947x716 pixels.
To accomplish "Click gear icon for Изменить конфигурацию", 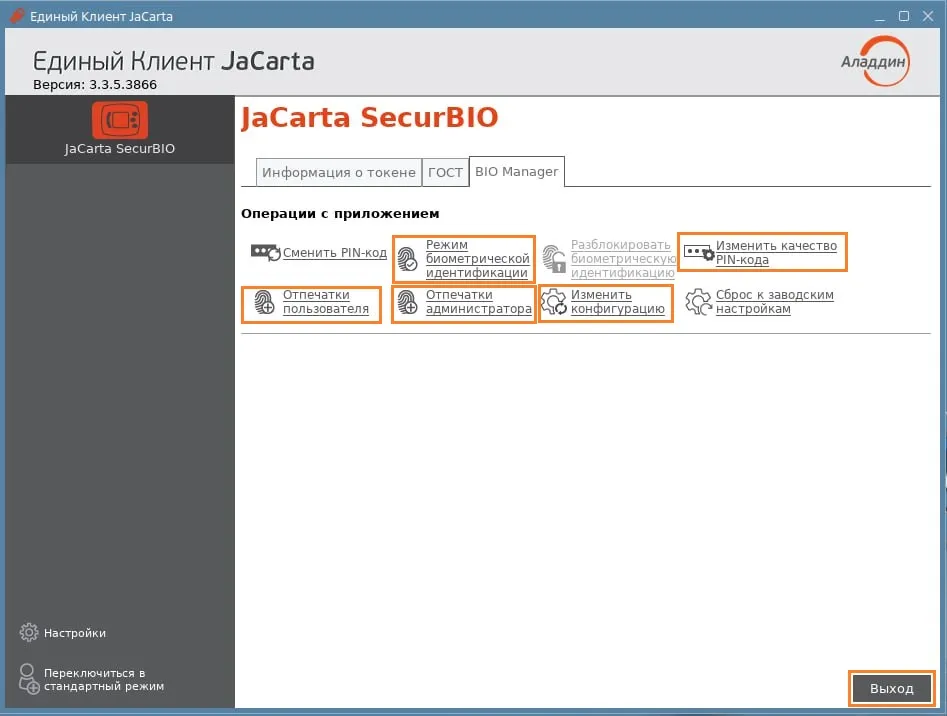I will point(554,302).
